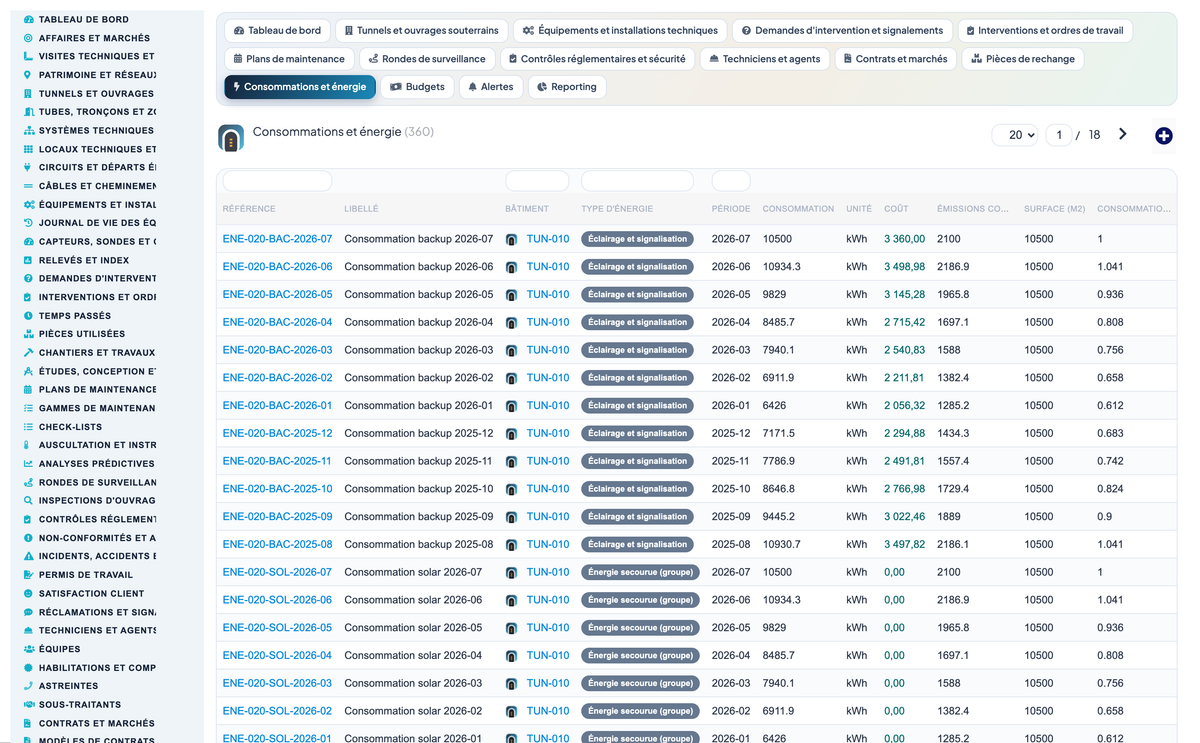Click the Référence filter field
Image resolution: width=1200 pixels, height=743 pixels.
[x=277, y=181]
